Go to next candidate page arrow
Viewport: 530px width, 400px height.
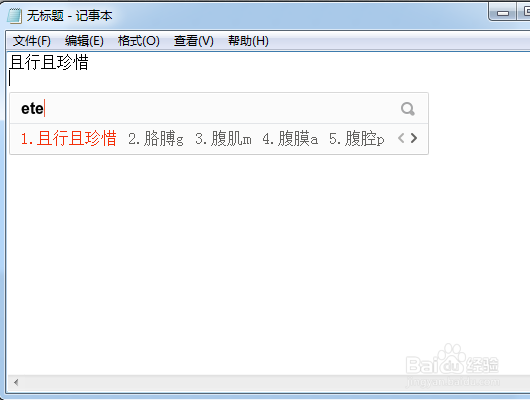coord(414,138)
